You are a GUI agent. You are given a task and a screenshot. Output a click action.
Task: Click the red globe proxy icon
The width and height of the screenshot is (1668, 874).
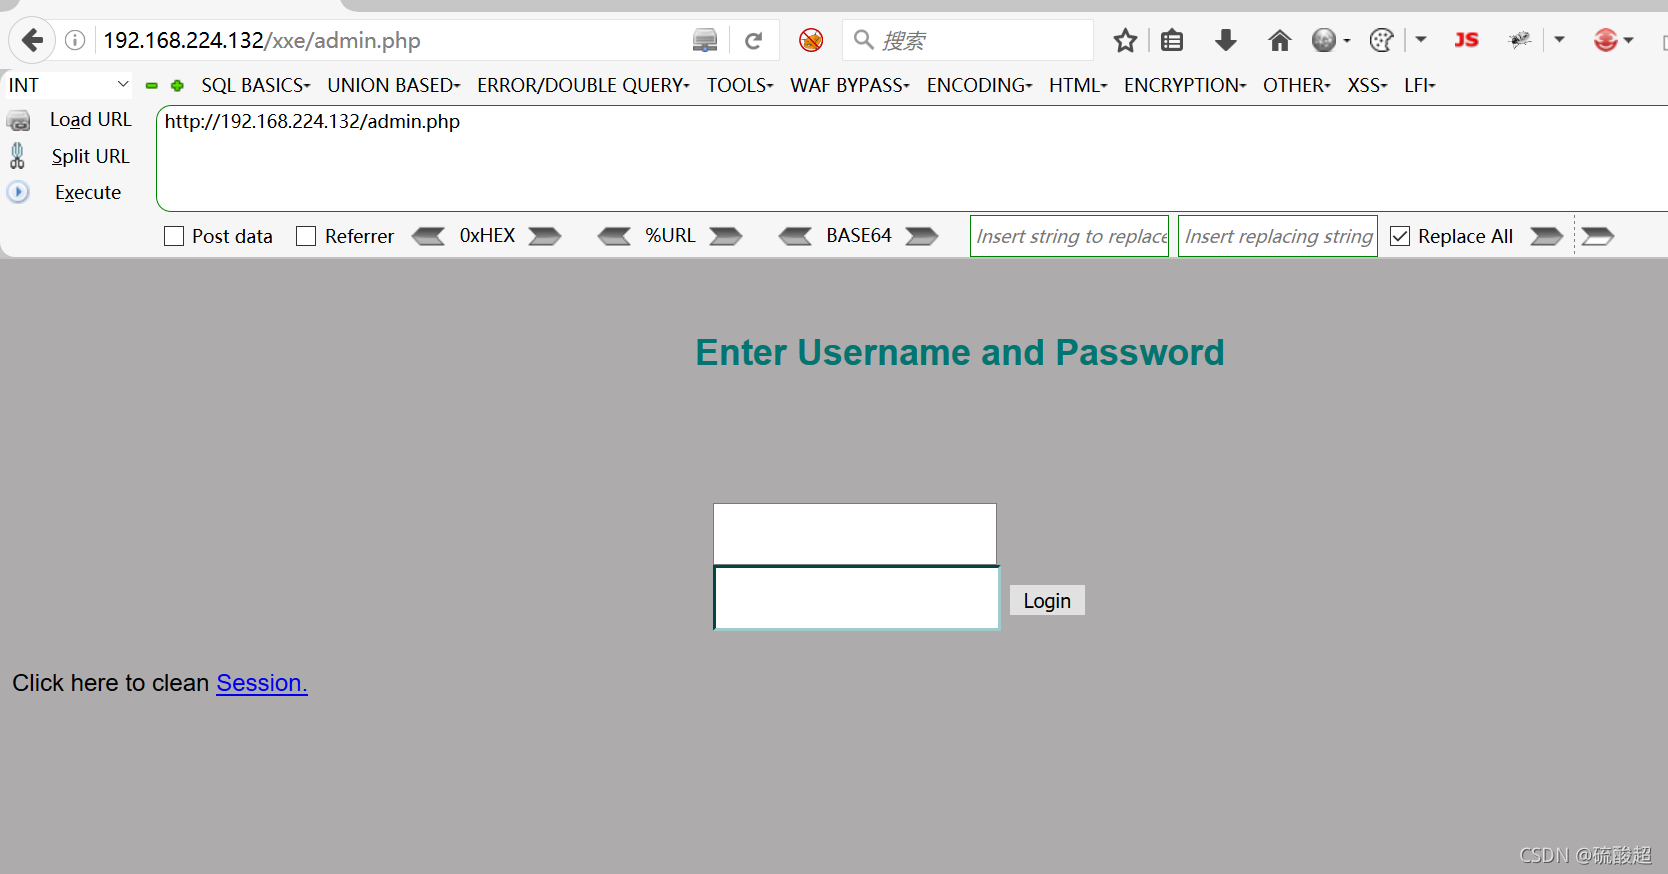tap(1606, 40)
